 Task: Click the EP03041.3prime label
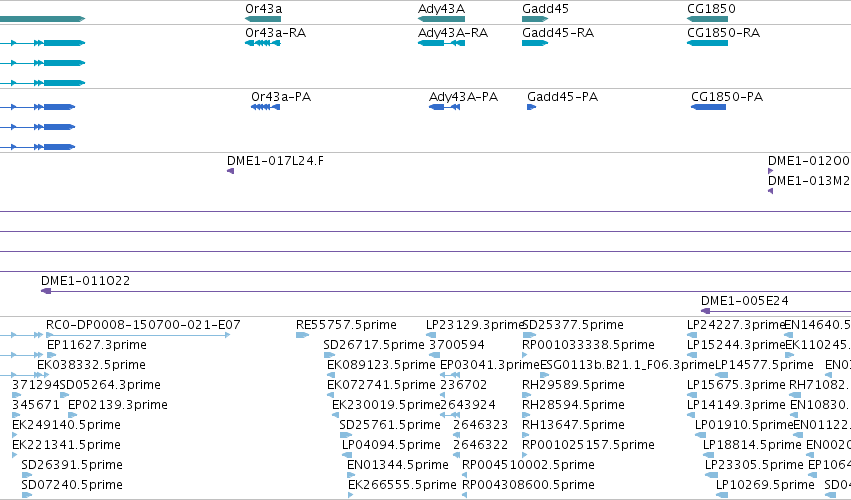pos(489,365)
